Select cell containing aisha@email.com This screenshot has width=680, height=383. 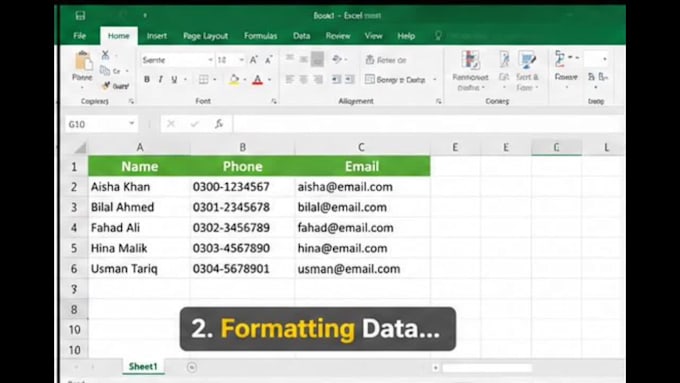[x=363, y=187]
